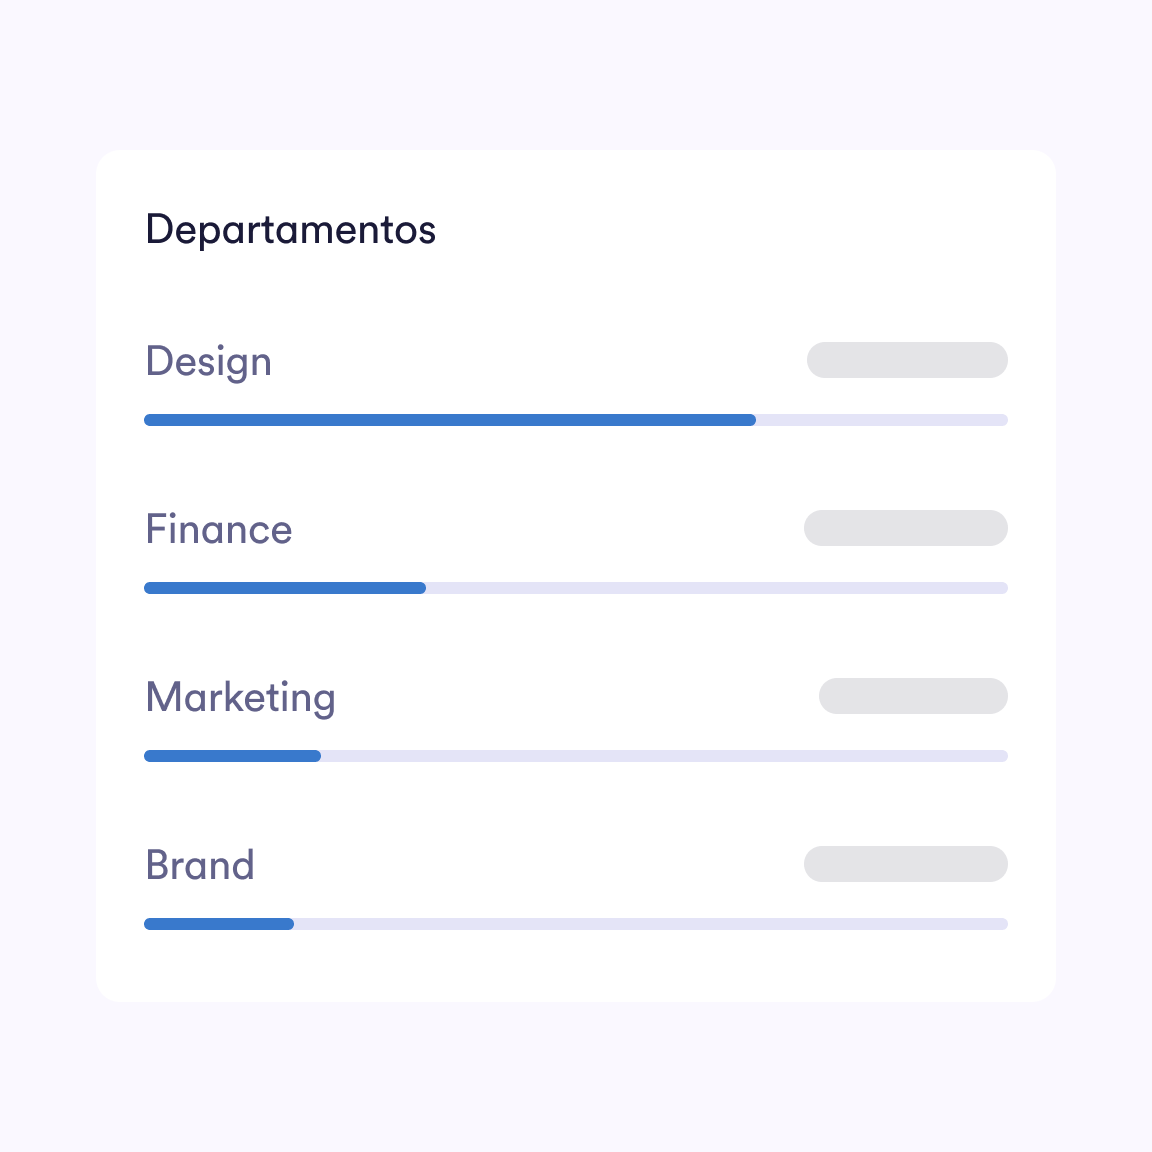1152x1152 pixels.
Task: Click the unfilled track of Design bar
Action: (882, 420)
